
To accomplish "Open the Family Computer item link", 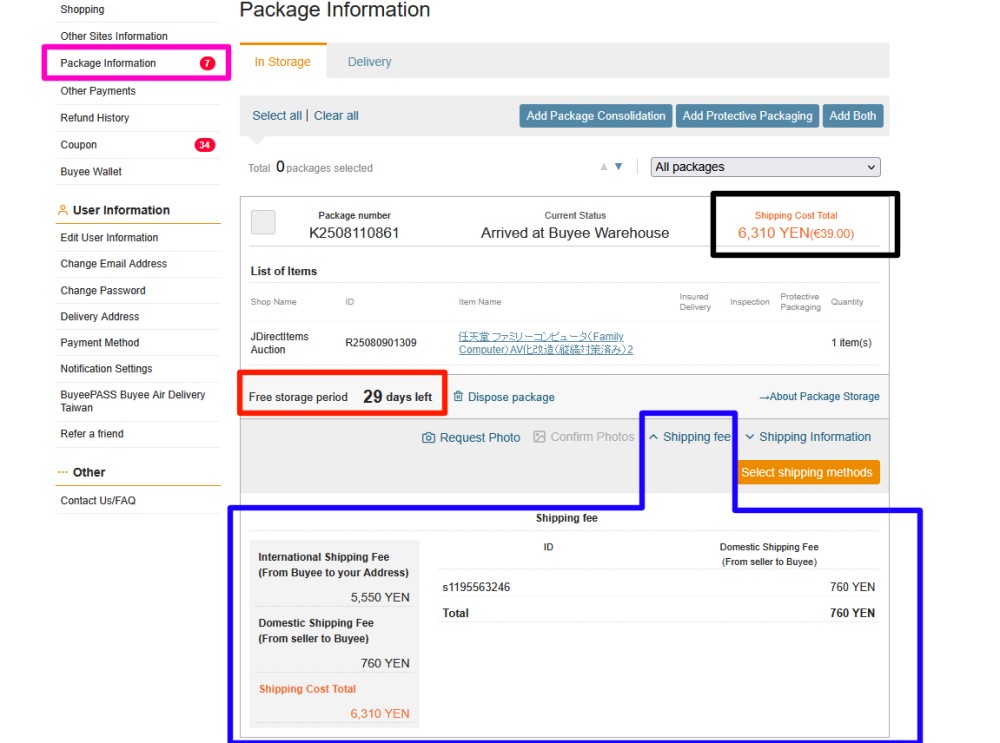I will point(545,343).
